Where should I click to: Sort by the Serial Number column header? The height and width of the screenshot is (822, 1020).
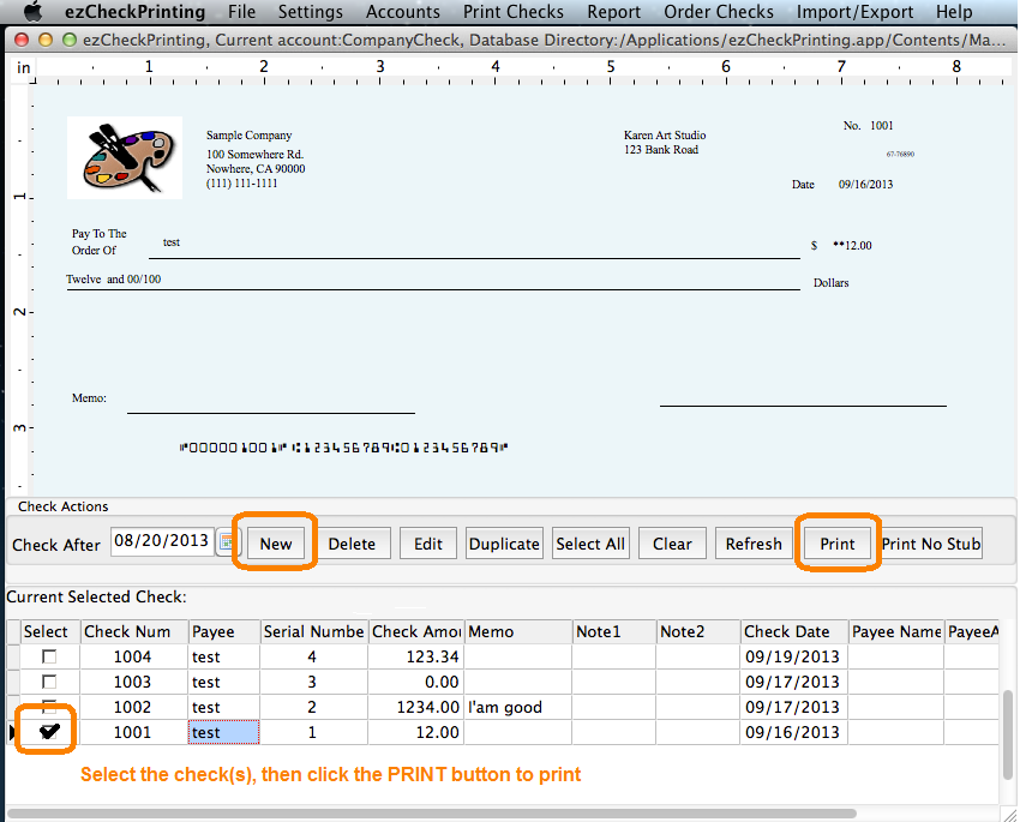click(x=314, y=631)
